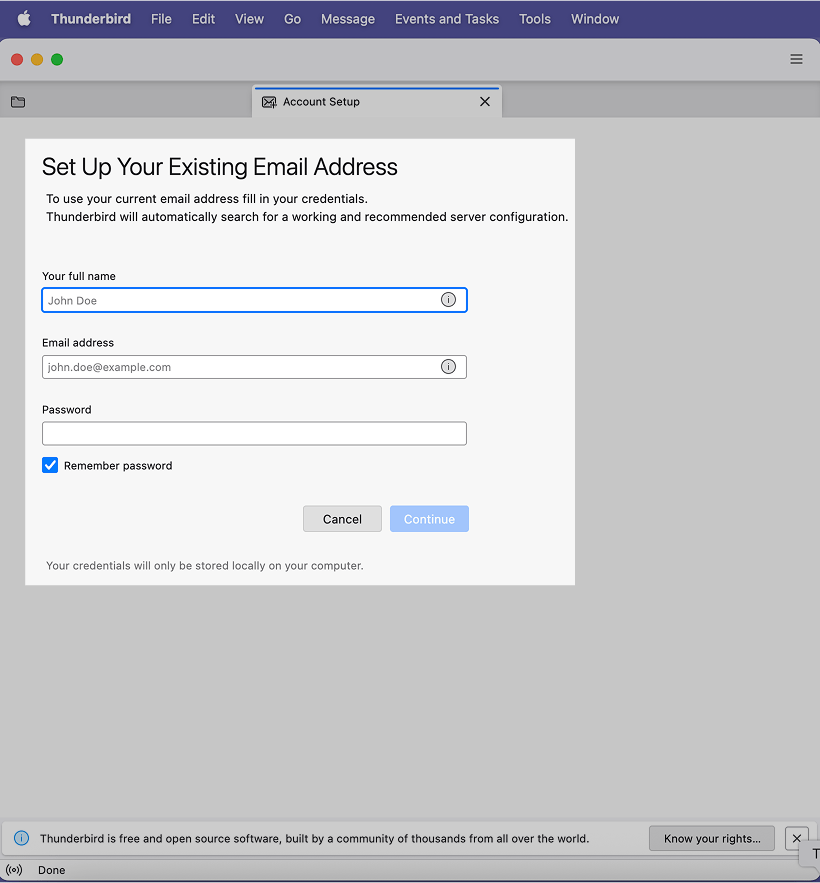Click into the Password field
Screen dimensions: 820x883
[254, 433]
